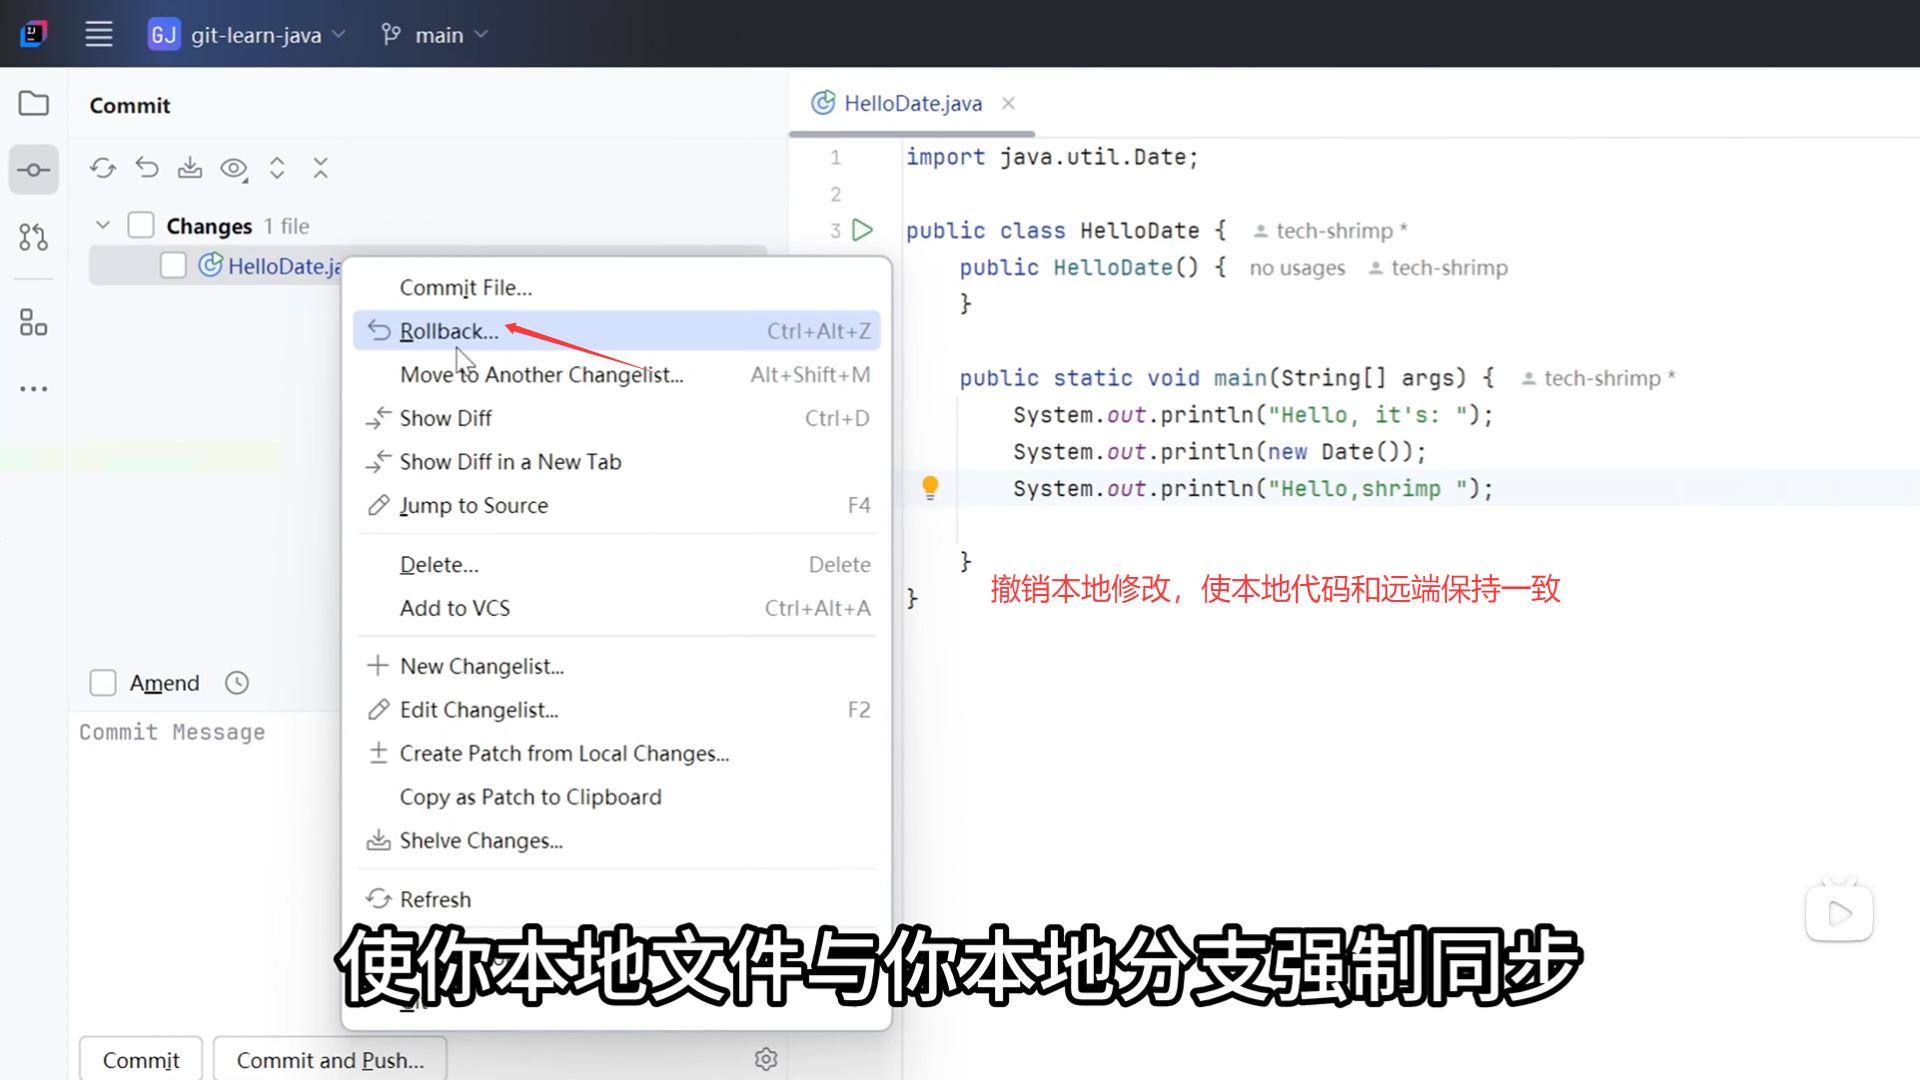Enable the Amend checkbox
The width and height of the screenshot is (1920, 1080).
(x=103, y=683)
